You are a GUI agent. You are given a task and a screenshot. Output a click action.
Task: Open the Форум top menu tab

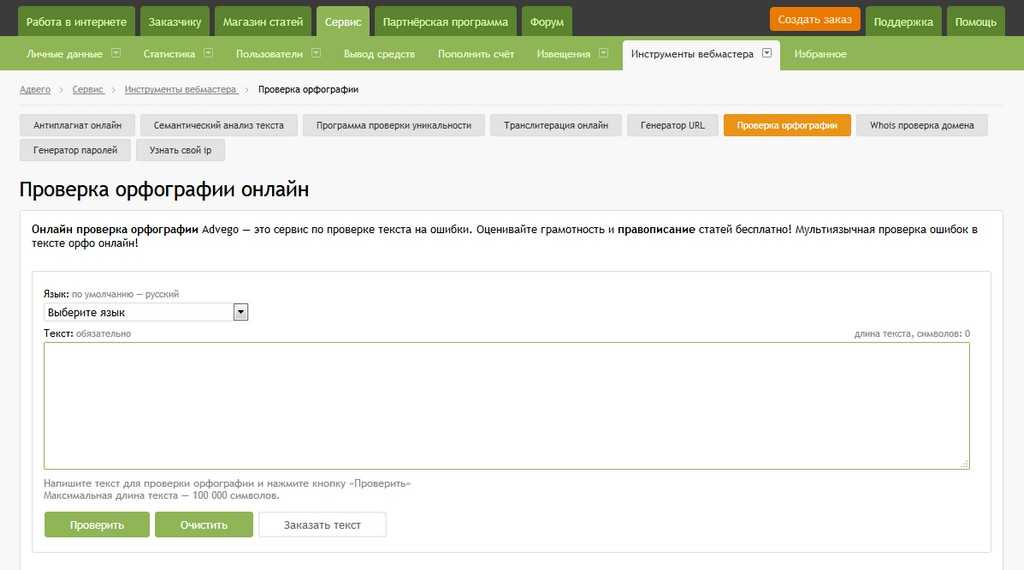click(547, 22)
